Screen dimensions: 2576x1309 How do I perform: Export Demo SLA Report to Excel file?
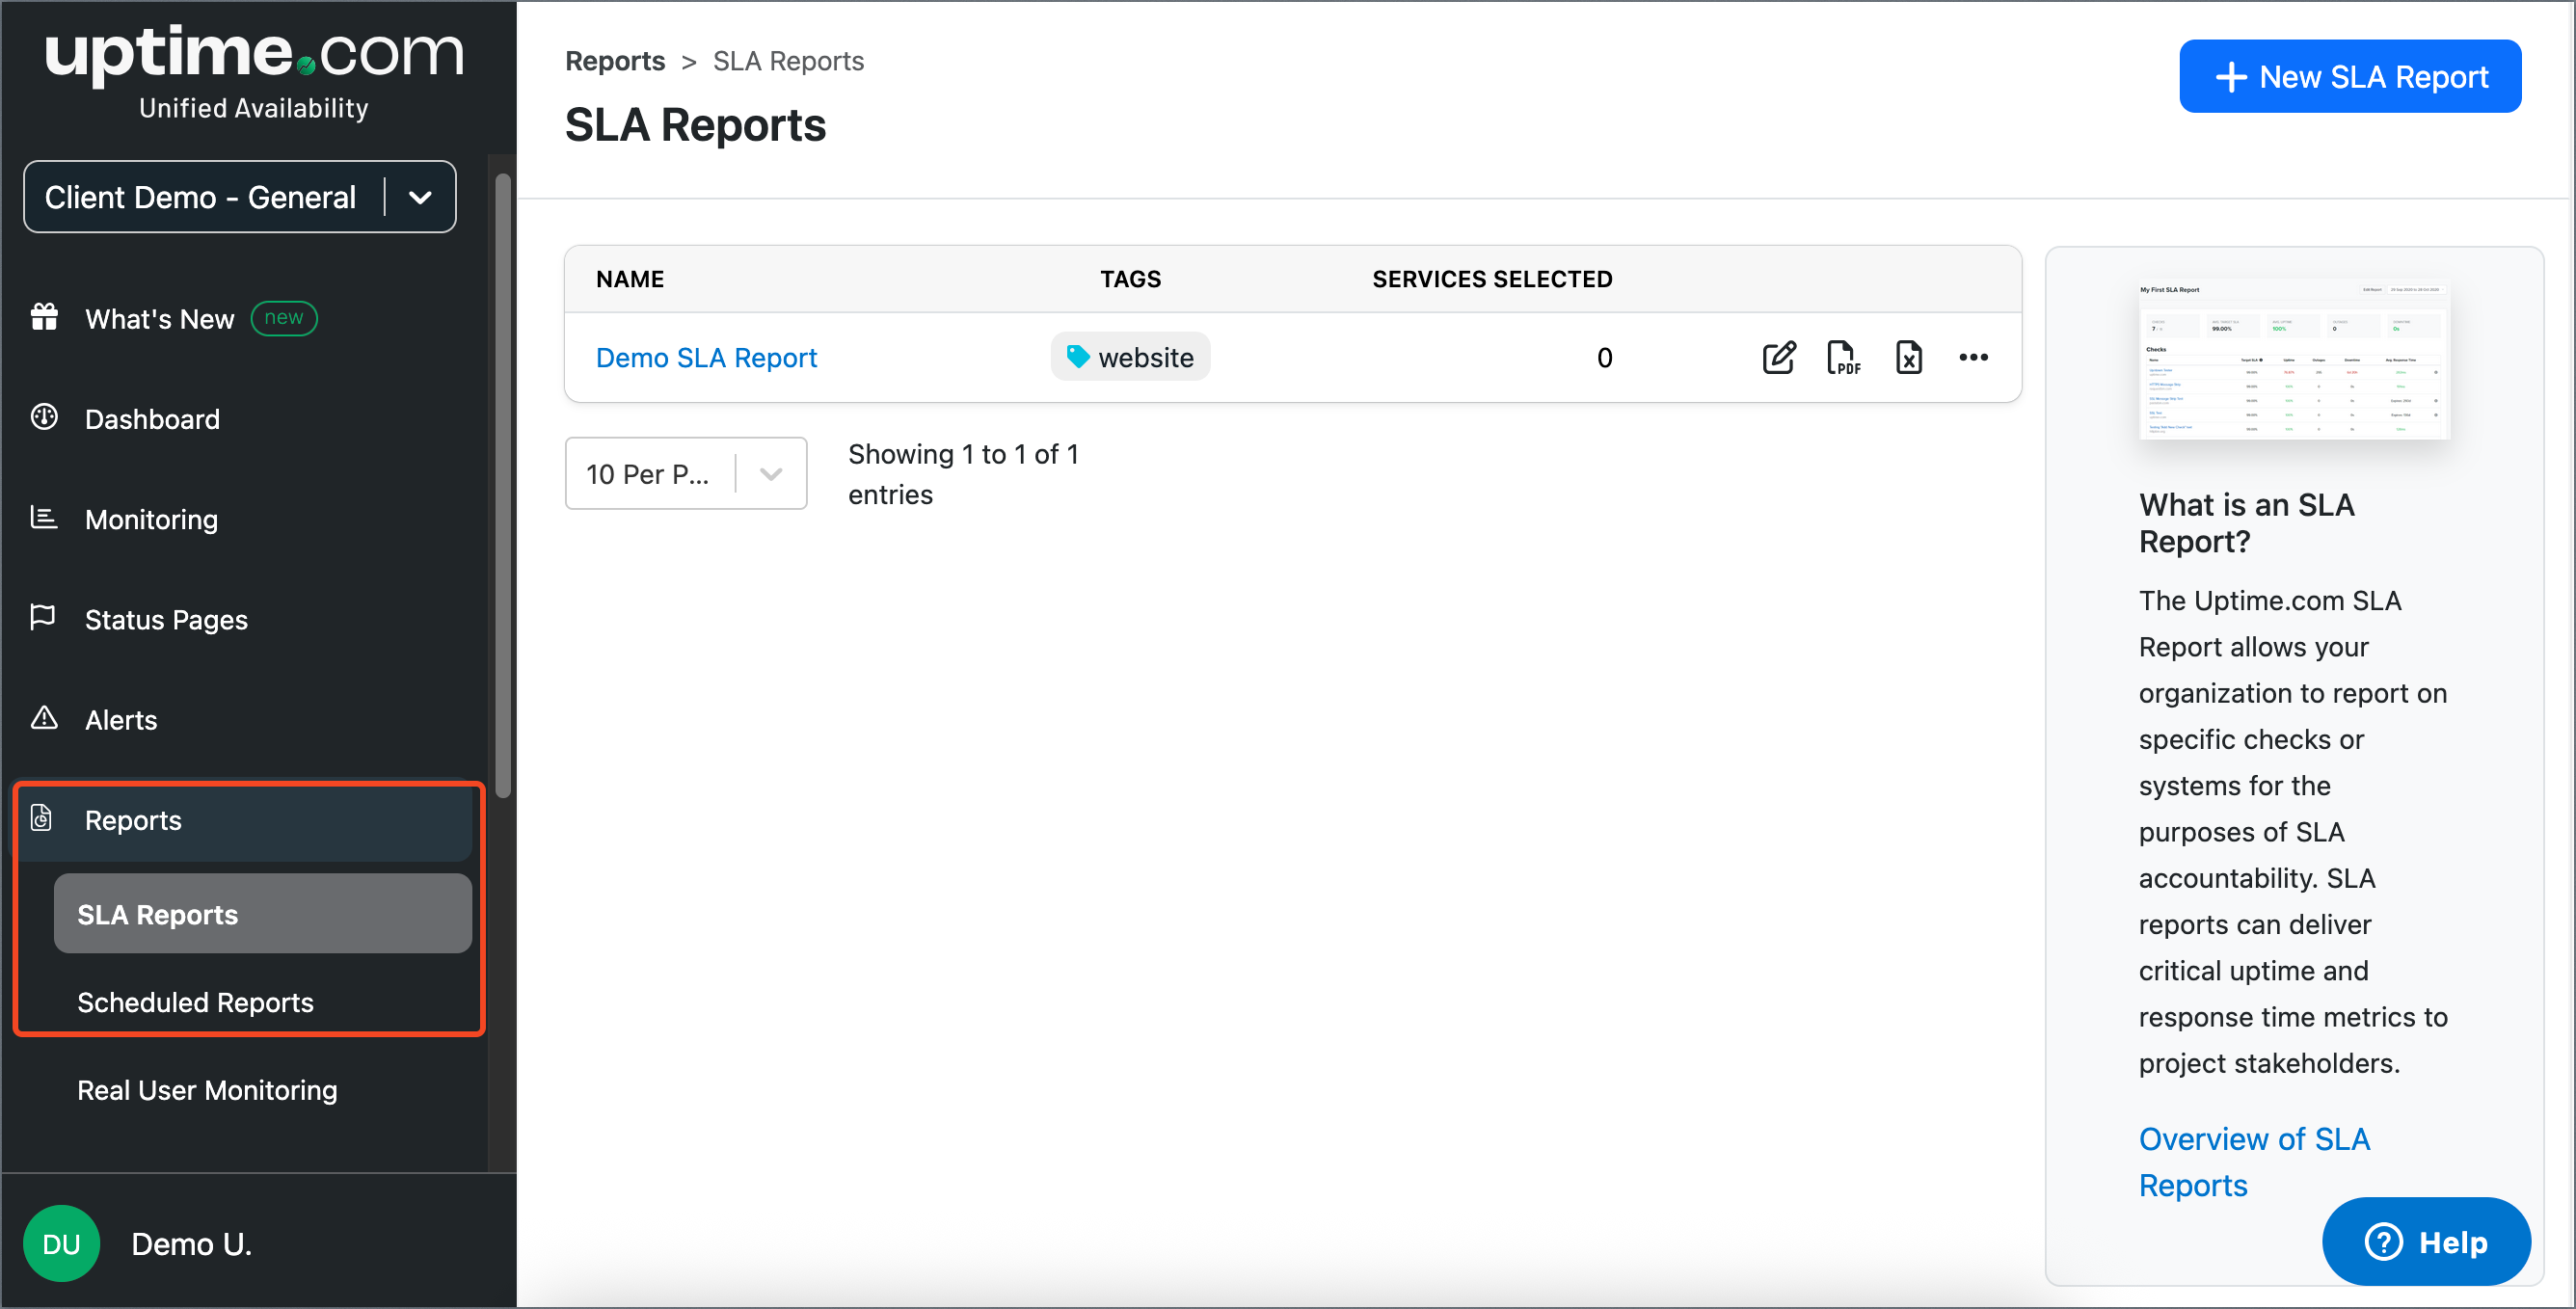coord(1908,357)
